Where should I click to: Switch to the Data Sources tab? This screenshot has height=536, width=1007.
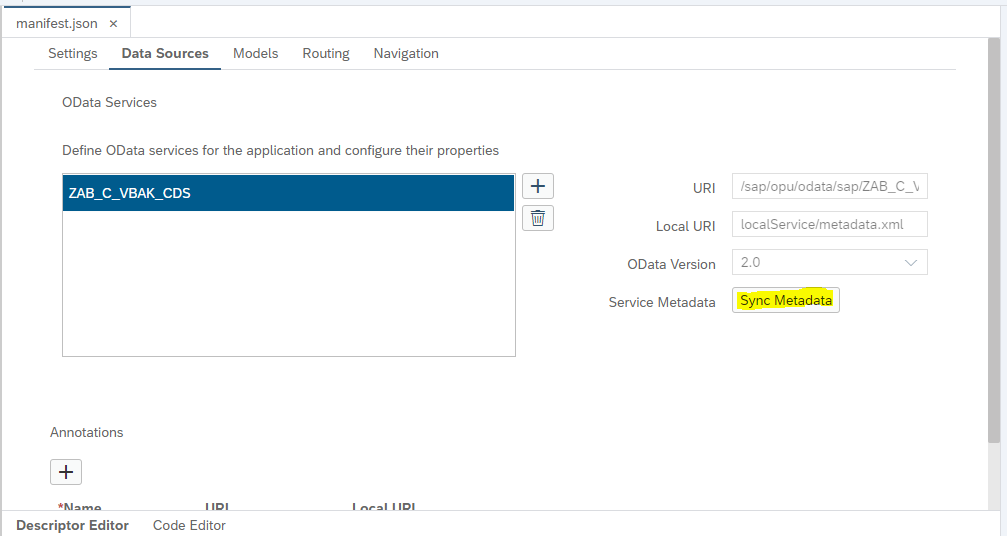tap(165, 53)
